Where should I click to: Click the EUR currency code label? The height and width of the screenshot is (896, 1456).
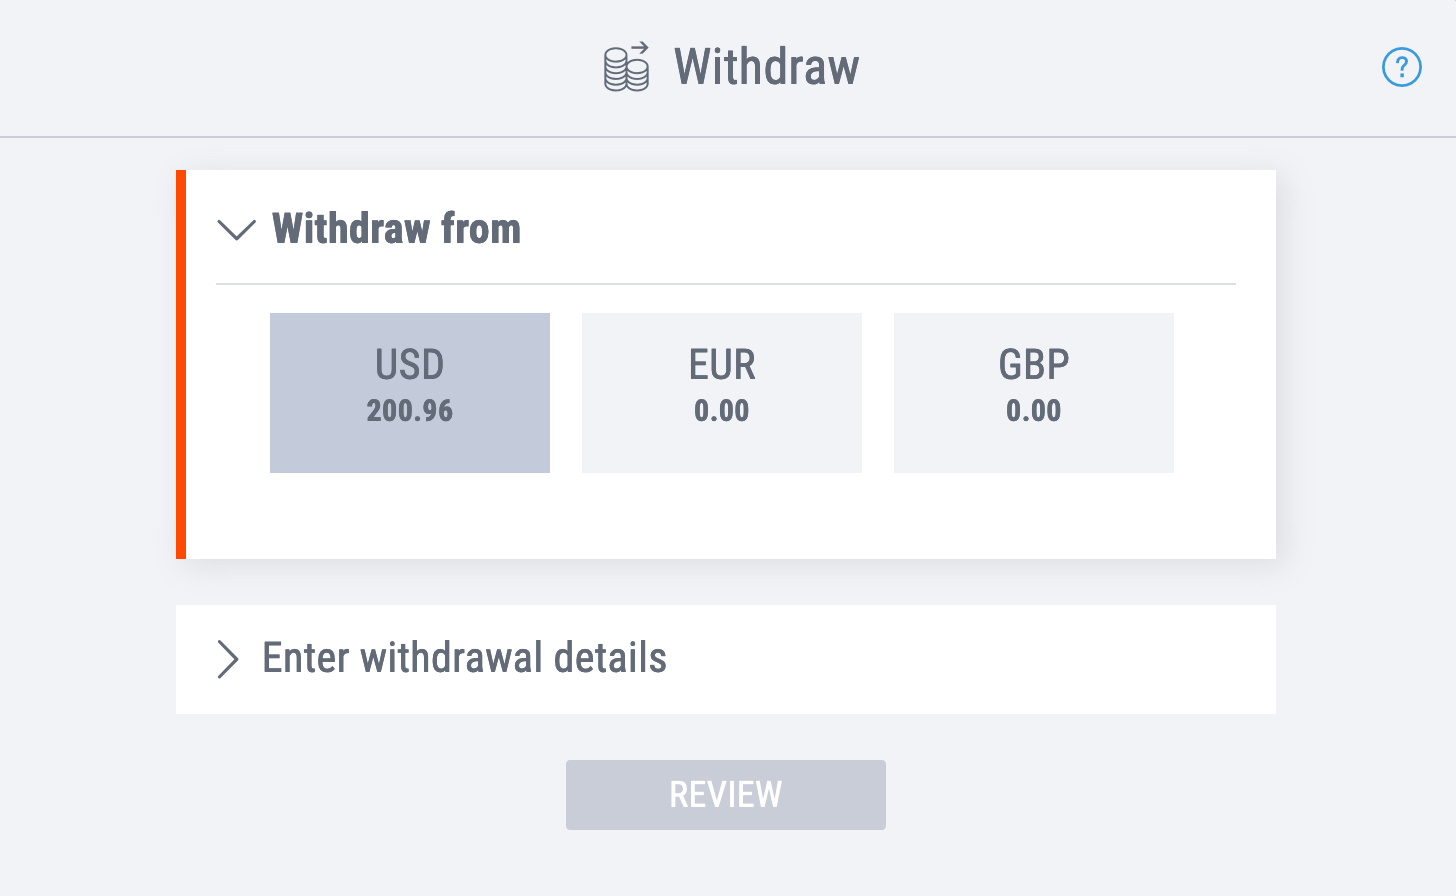pos(722,365)
